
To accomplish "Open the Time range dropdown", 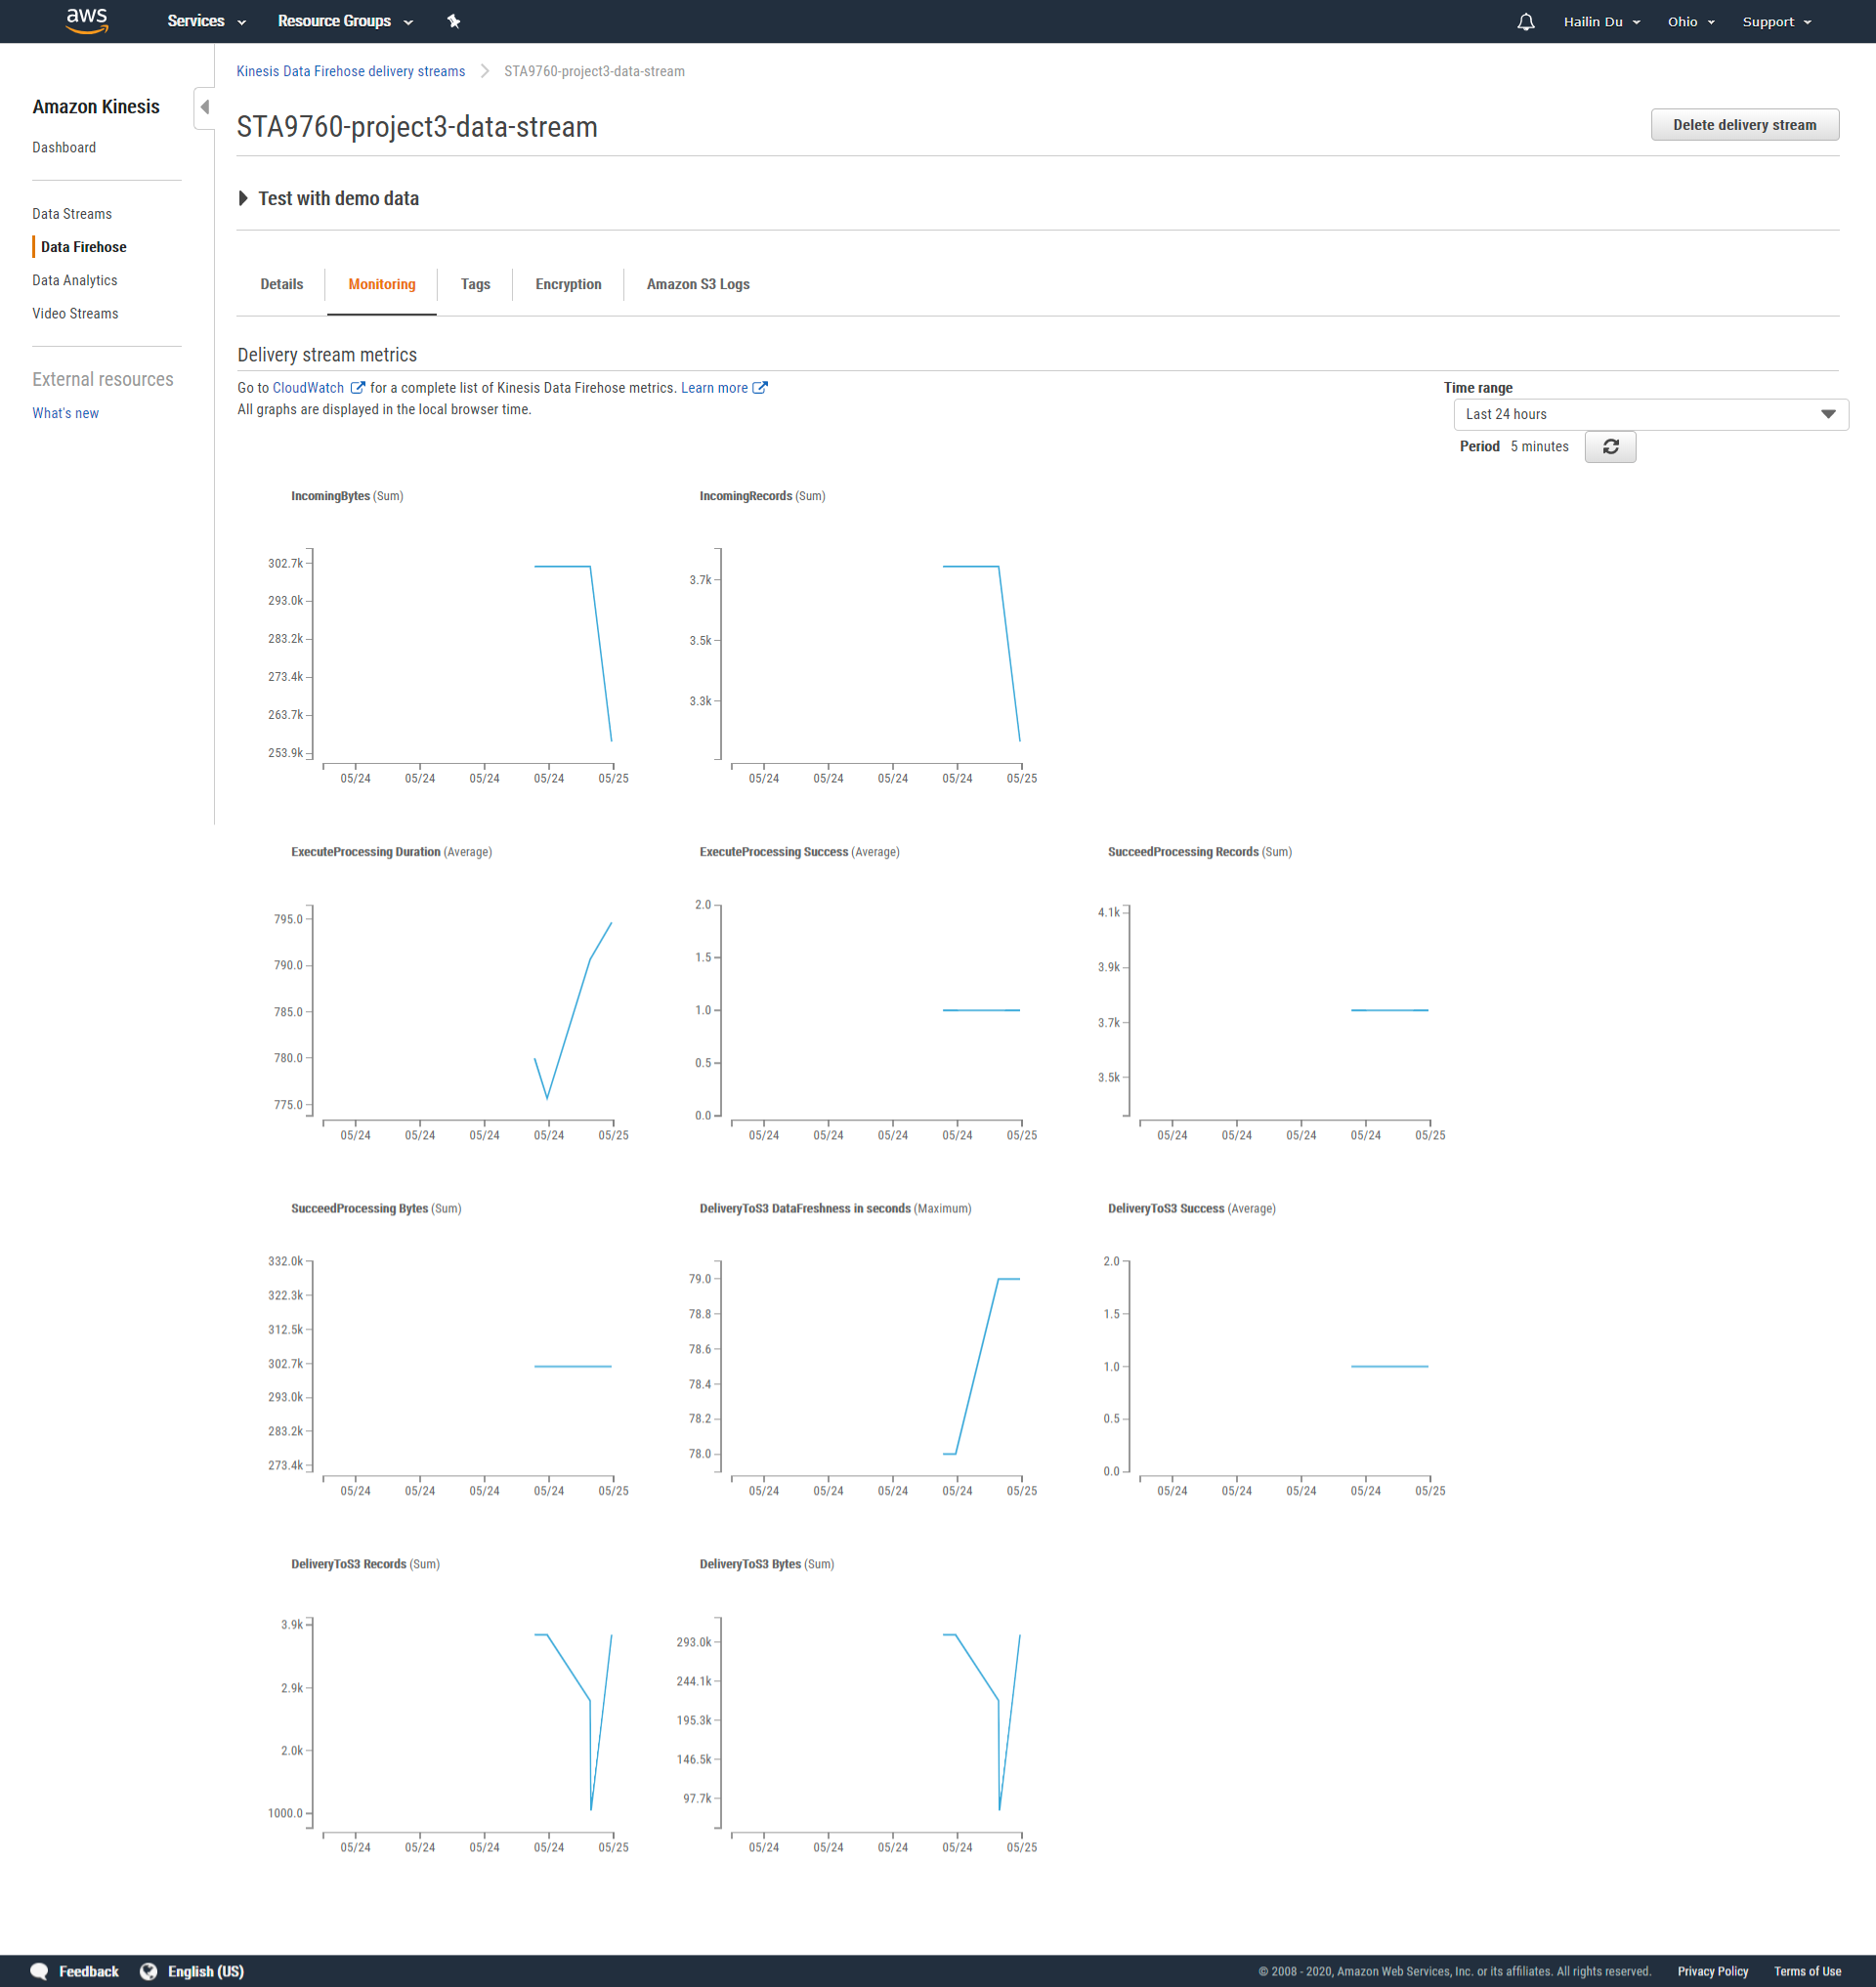I will (x=1650, y=414).
